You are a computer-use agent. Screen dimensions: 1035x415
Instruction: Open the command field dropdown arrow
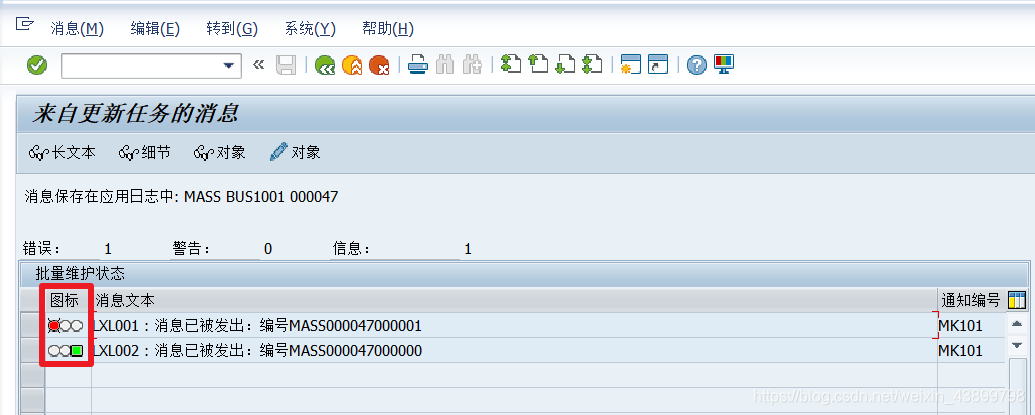point(228,65)
